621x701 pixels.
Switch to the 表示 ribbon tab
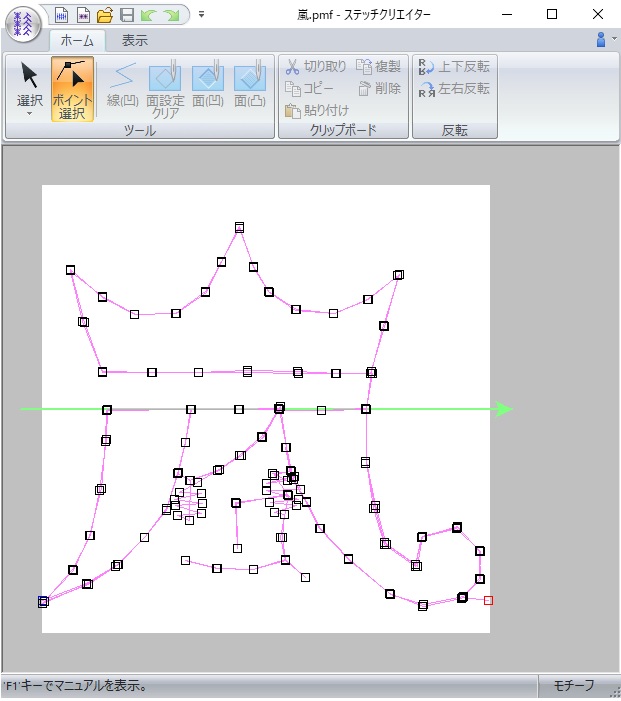pyautogui.click(x=135, y=41)
